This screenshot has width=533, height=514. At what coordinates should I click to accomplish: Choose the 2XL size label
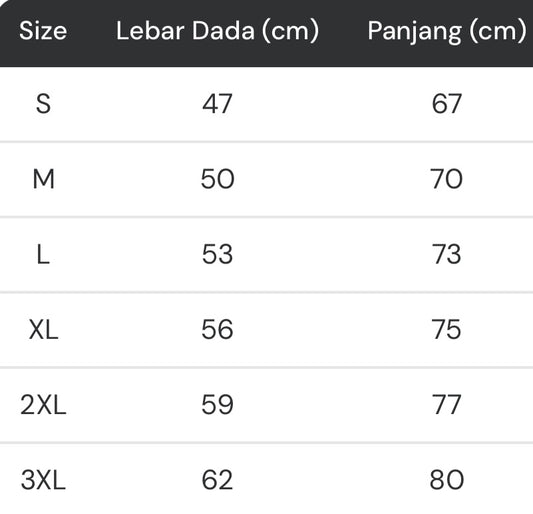coord(43,405)
